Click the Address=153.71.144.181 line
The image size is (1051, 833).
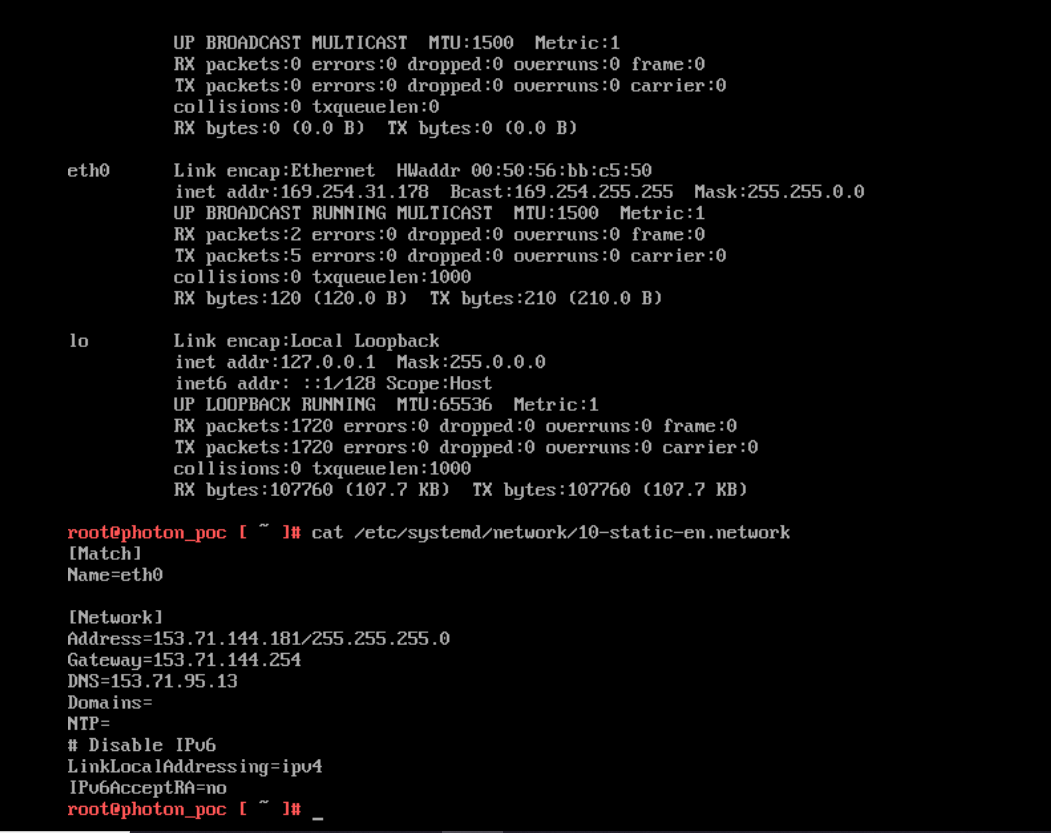point(258,639)
